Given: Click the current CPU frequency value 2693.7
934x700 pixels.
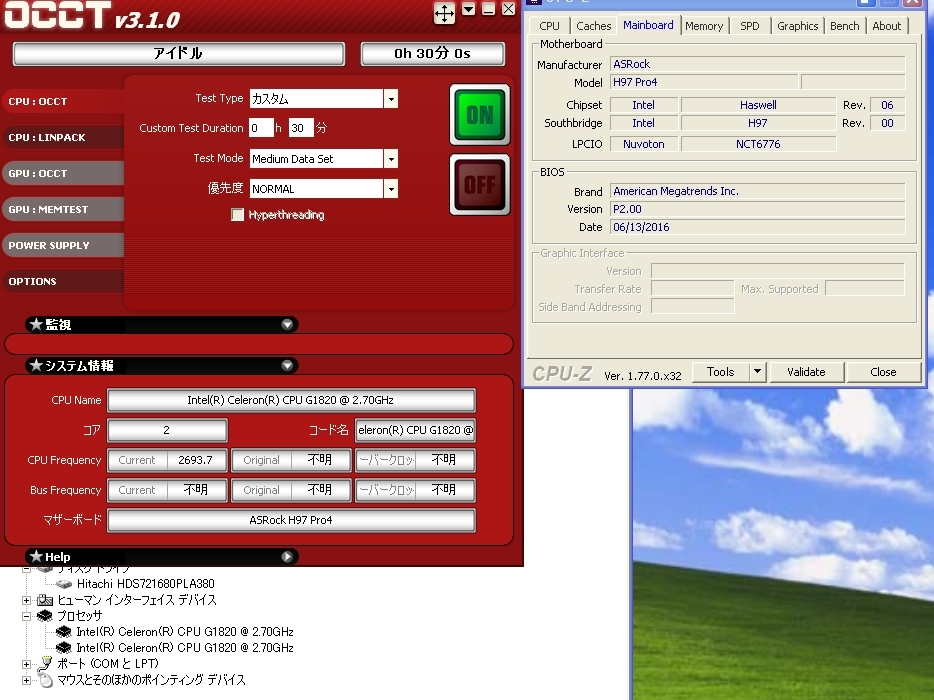Looking at the screenshot, I should pyautogui.click(x=195, y=460).
